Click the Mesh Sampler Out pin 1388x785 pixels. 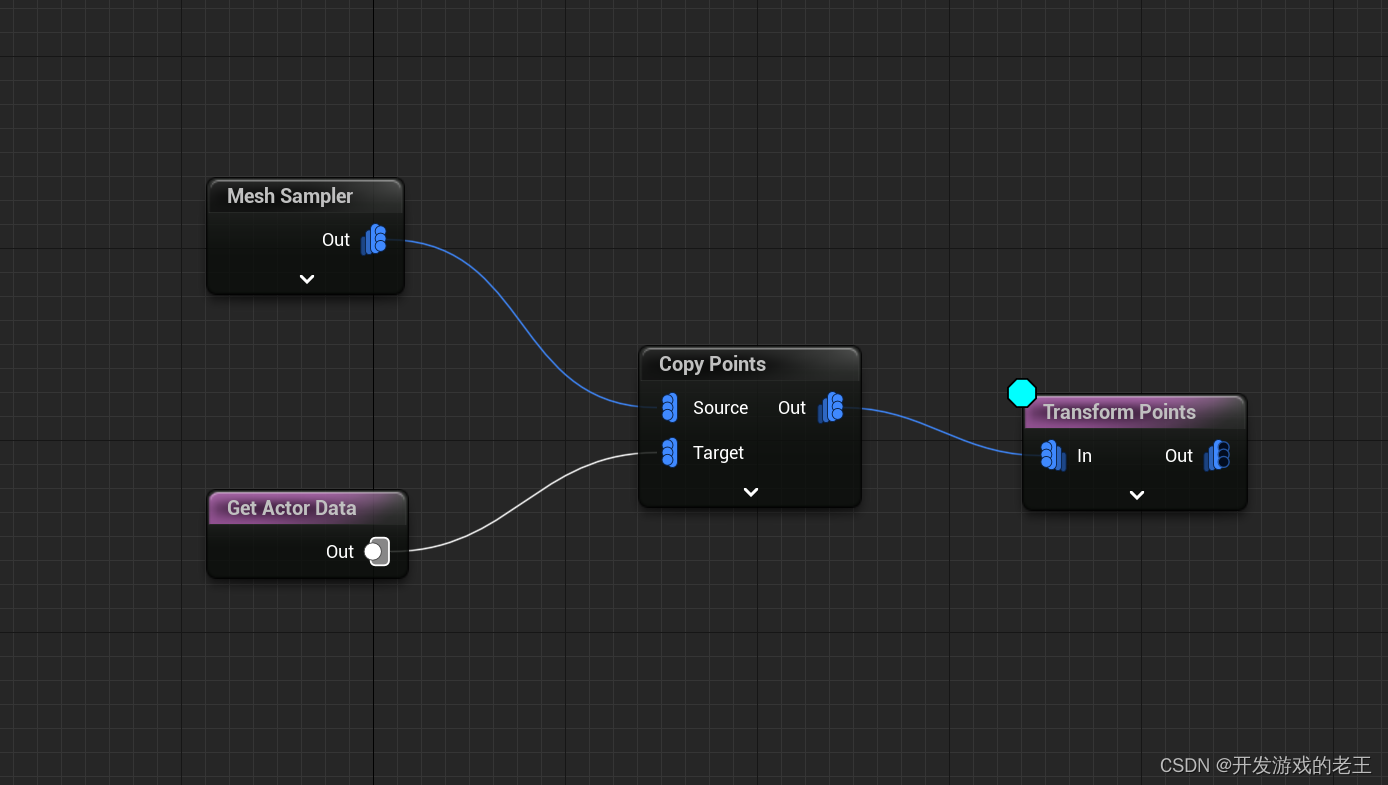374,240
